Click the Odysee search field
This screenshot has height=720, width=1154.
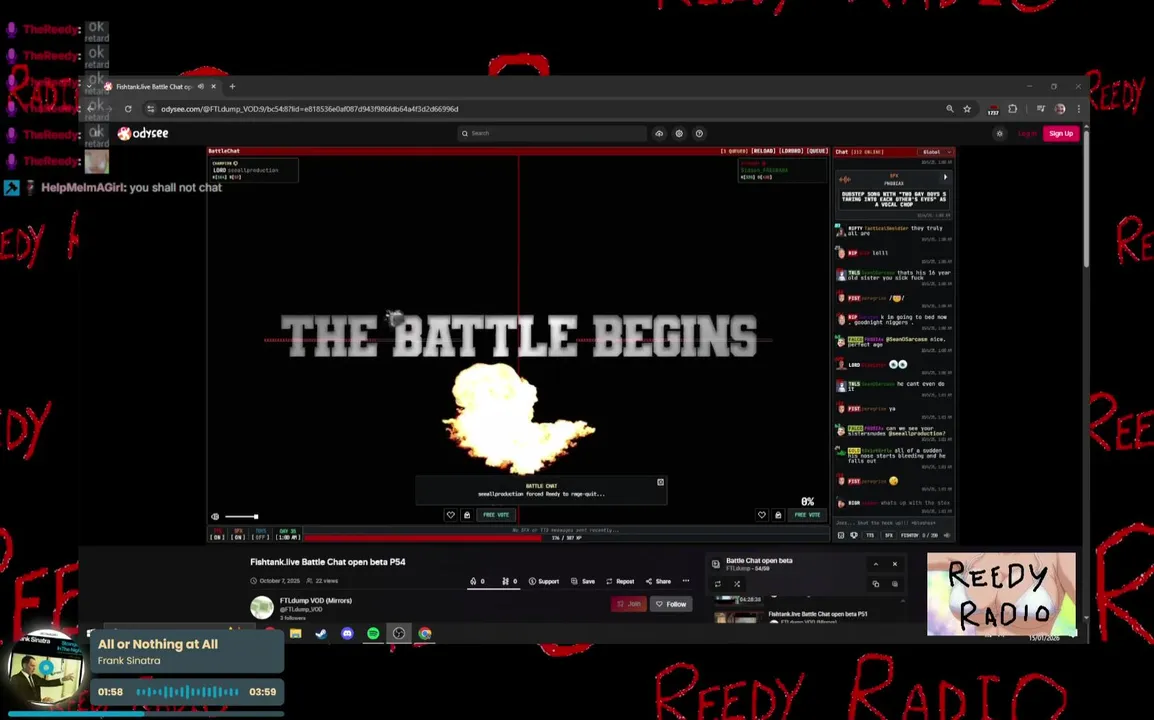[x=552, y=133]
